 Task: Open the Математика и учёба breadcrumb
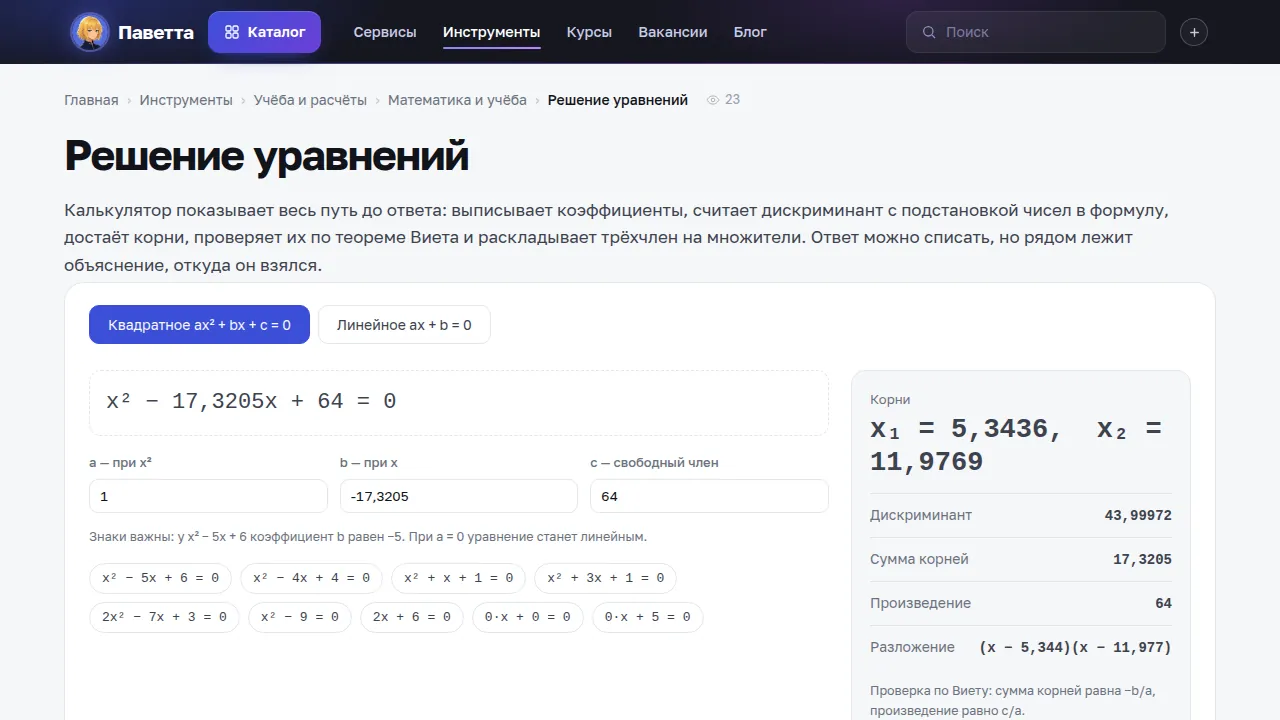457,100
